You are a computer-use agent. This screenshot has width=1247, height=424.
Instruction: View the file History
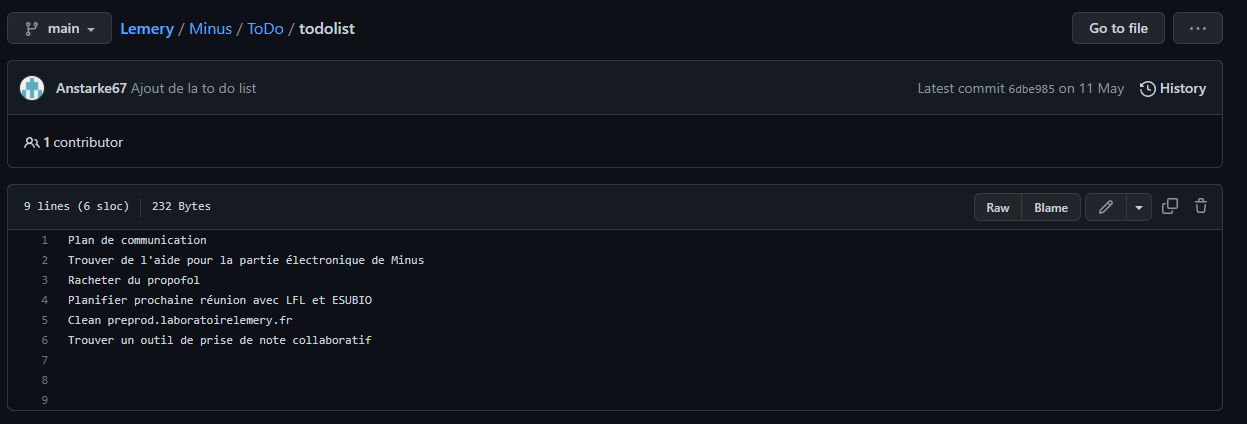(1173, 88)
